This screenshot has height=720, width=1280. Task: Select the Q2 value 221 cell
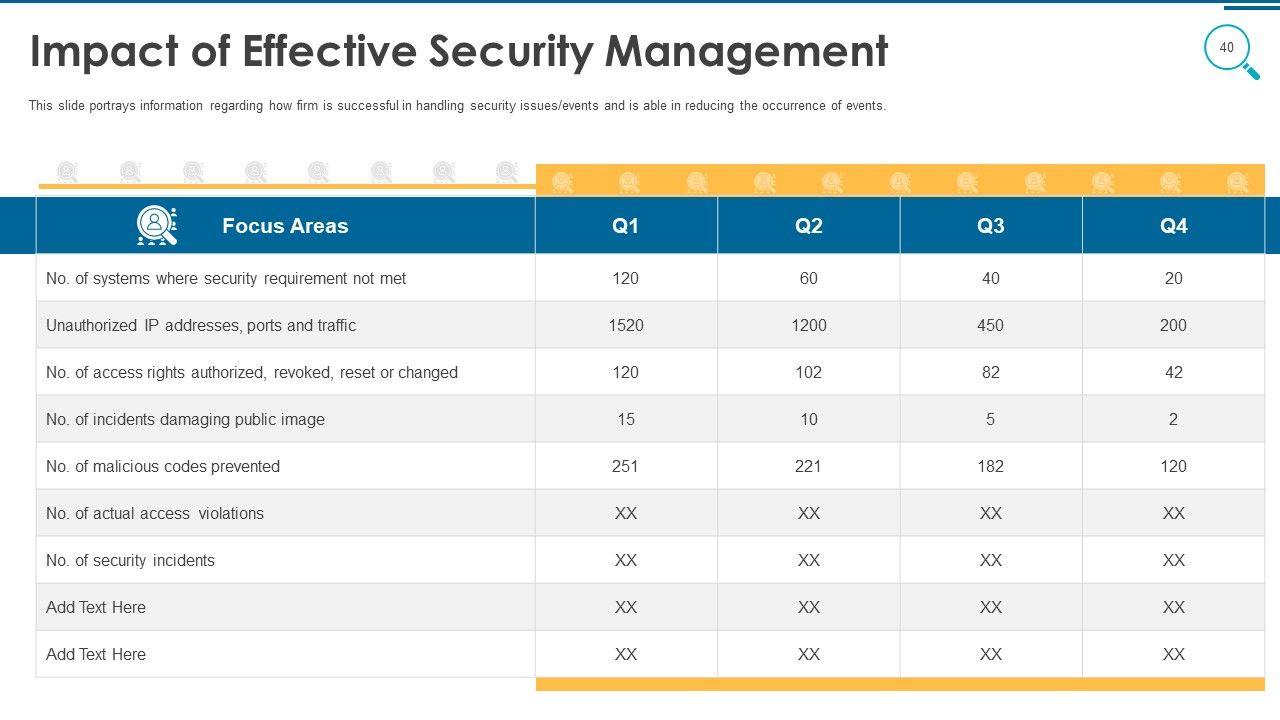click(x=808, y=466)
